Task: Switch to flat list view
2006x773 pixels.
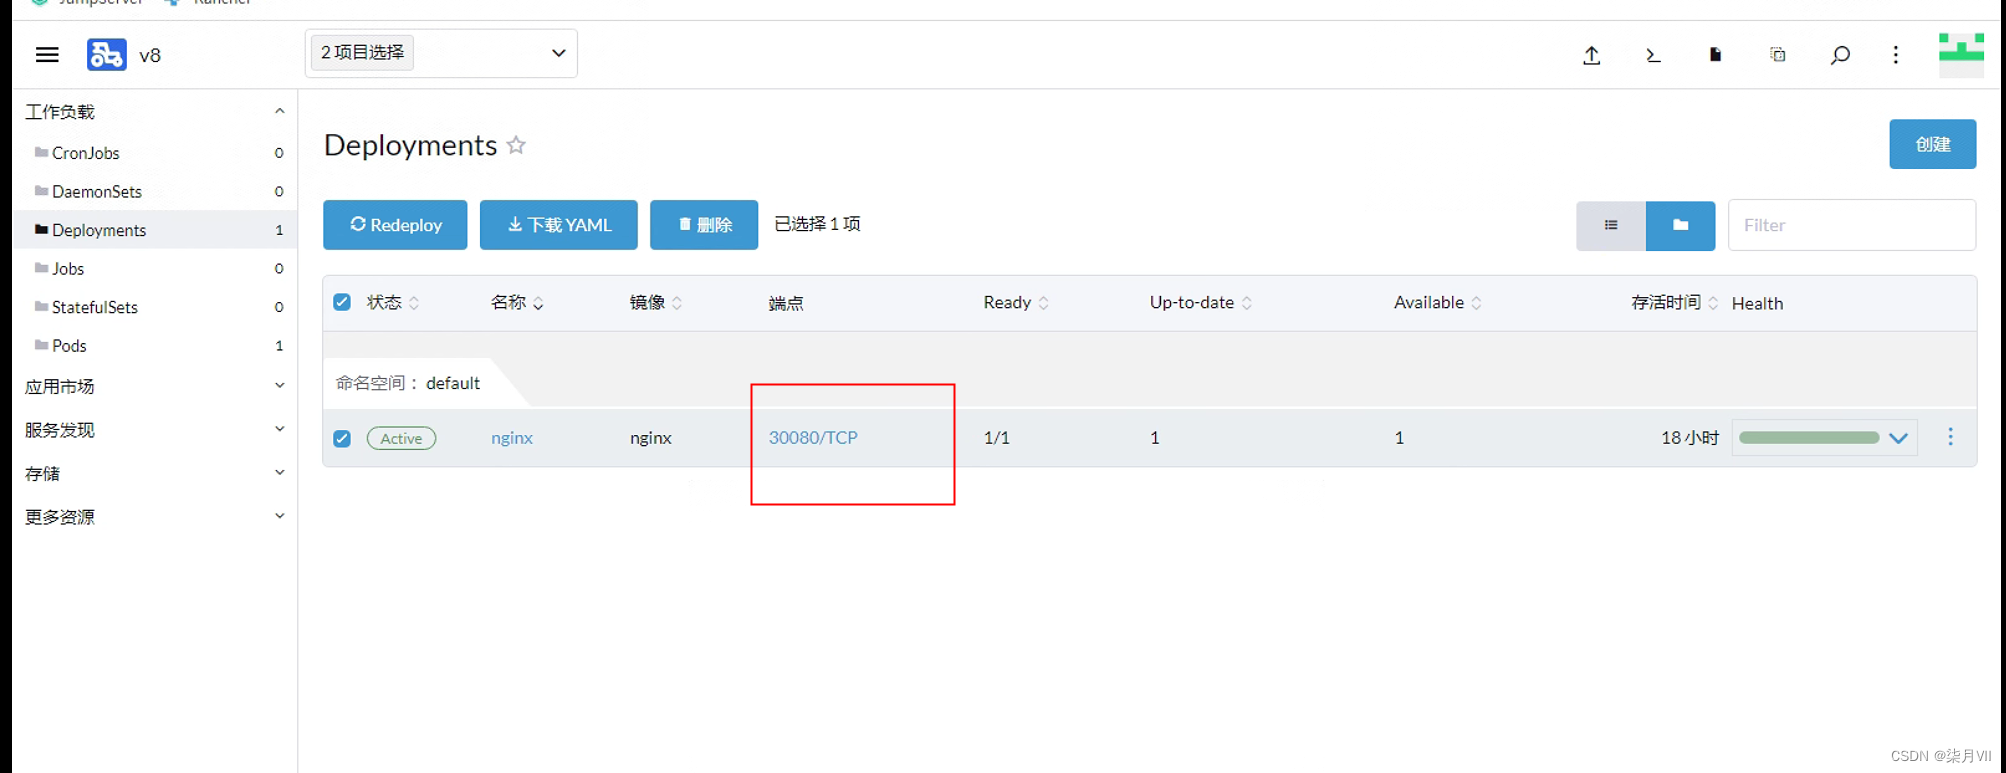Action: pyautogui.click(x=1611, y=225)
